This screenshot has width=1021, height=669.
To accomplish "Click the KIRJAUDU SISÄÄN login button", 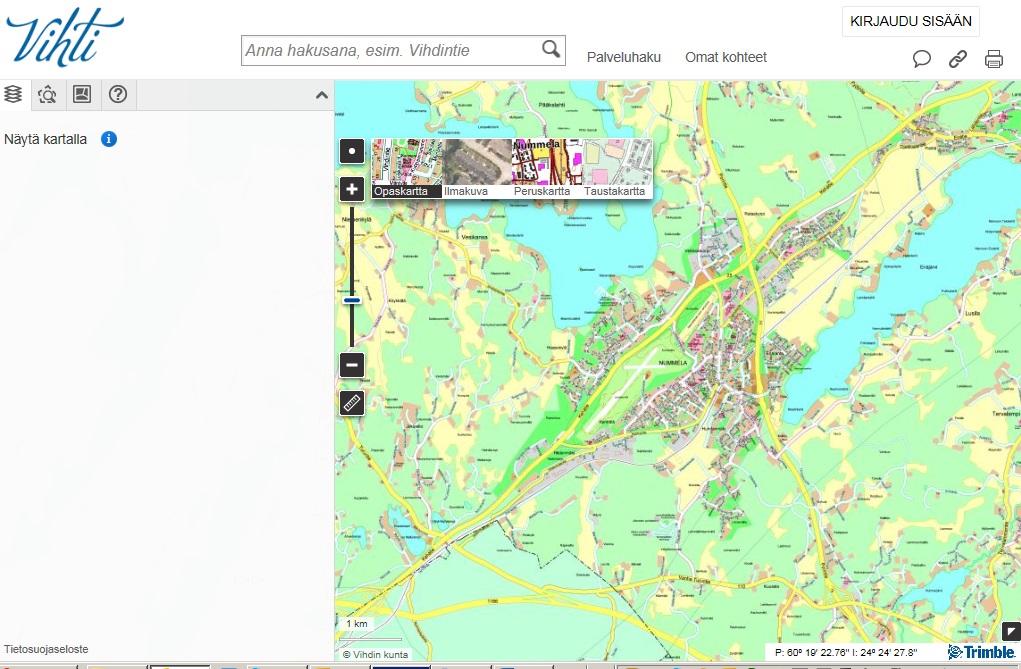I will [910, 21].
